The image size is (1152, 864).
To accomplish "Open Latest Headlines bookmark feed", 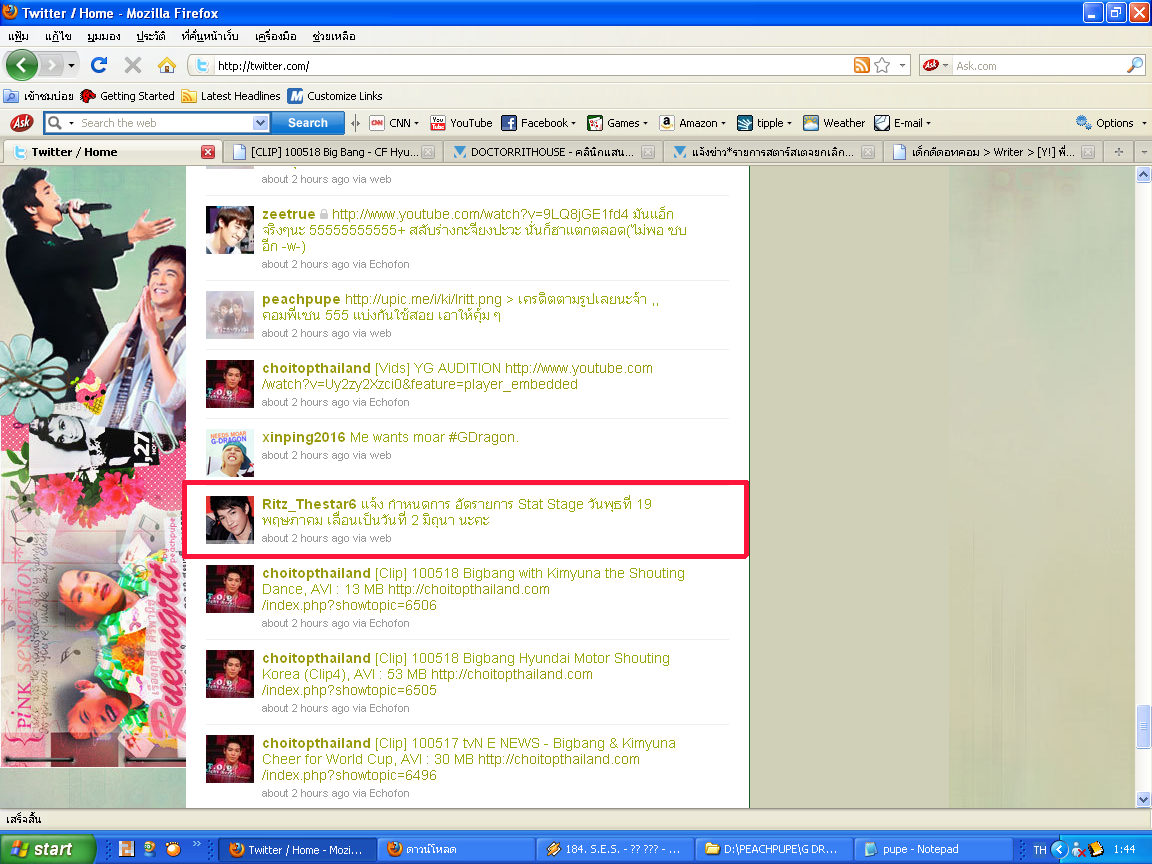I will (x=231, y=96).
